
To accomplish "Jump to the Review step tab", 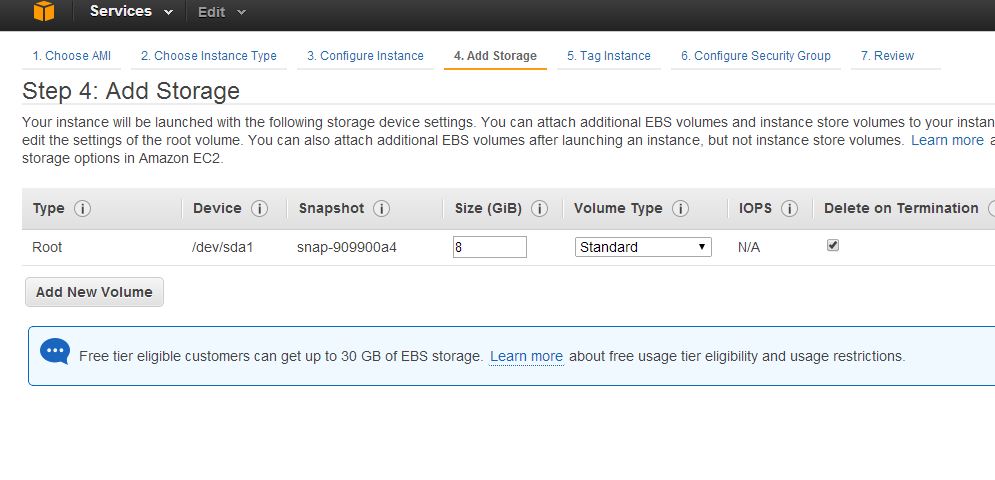I will [x=887, y=56].
